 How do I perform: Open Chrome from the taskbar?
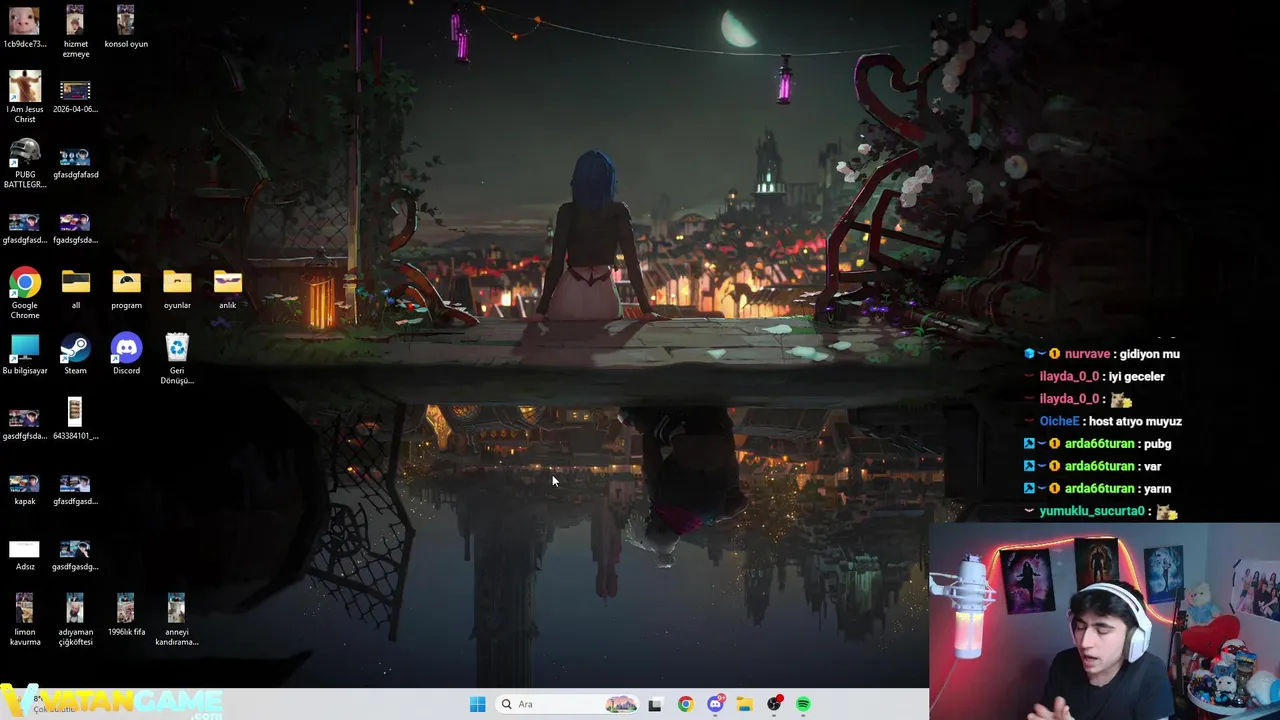[685, 704]
